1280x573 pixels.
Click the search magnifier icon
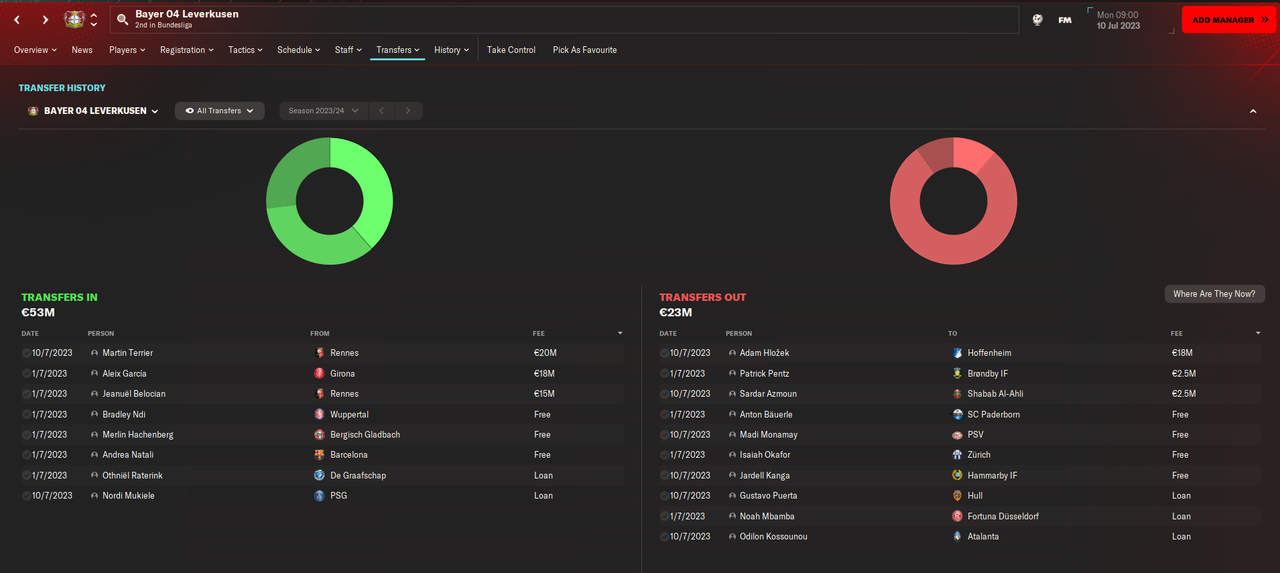123,19
